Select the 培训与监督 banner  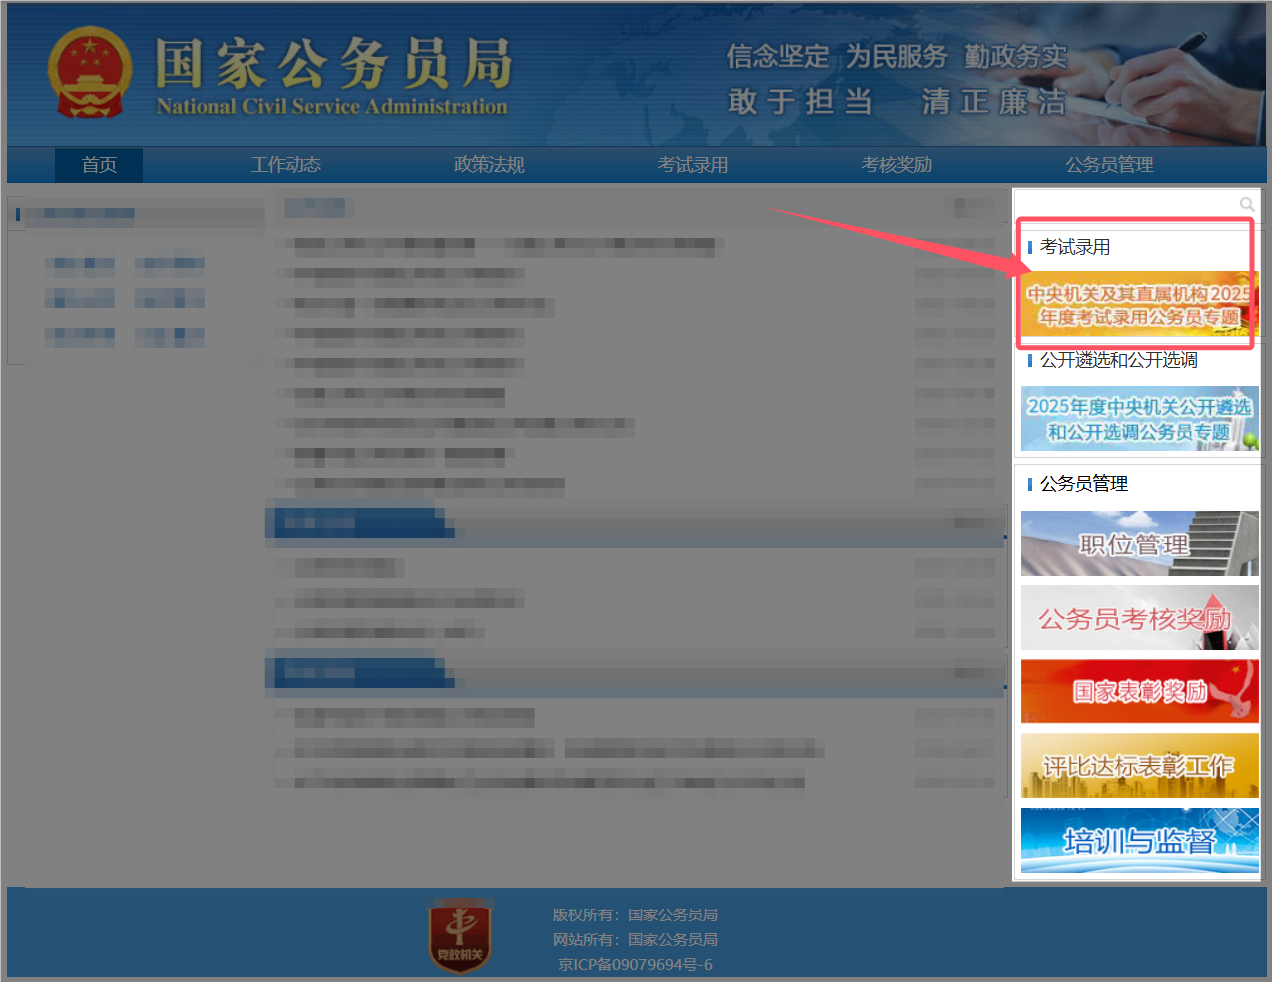coord(1139,840)
